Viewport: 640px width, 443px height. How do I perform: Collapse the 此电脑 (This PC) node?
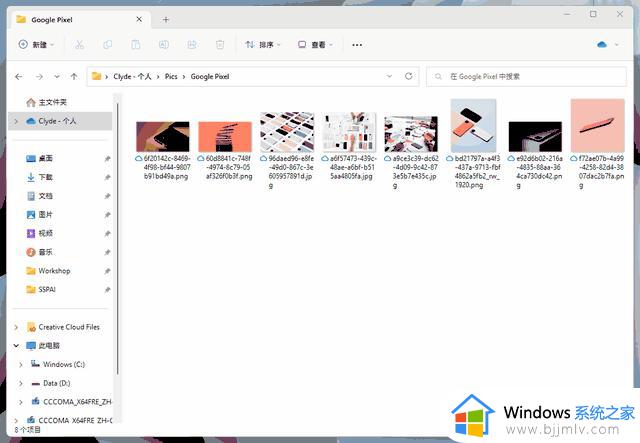16,346
